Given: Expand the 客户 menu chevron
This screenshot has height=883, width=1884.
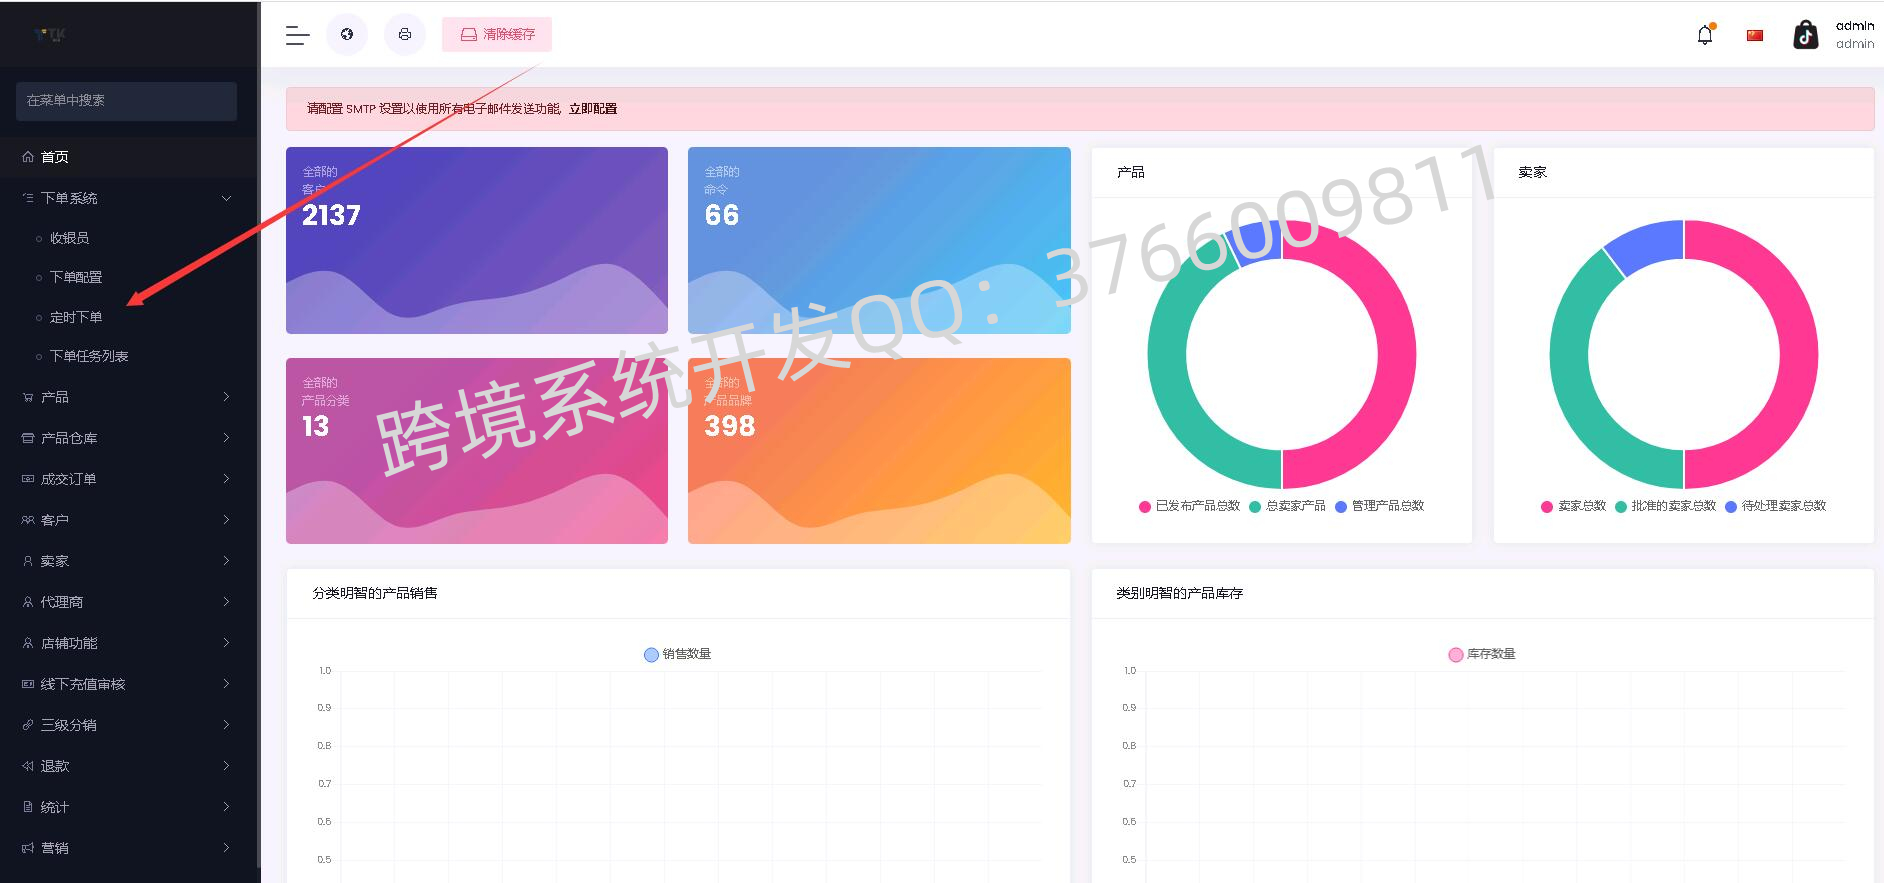Looking at the screenshot, I should 226,520.
